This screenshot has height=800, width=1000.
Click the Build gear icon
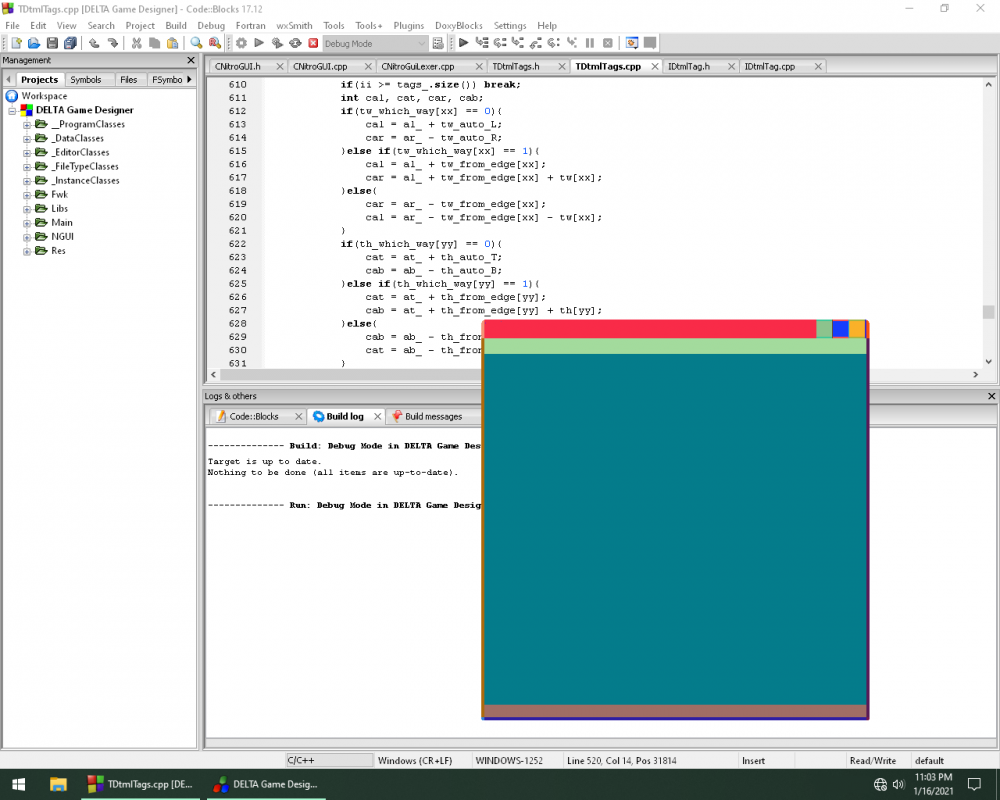click(x=241, y=43)
